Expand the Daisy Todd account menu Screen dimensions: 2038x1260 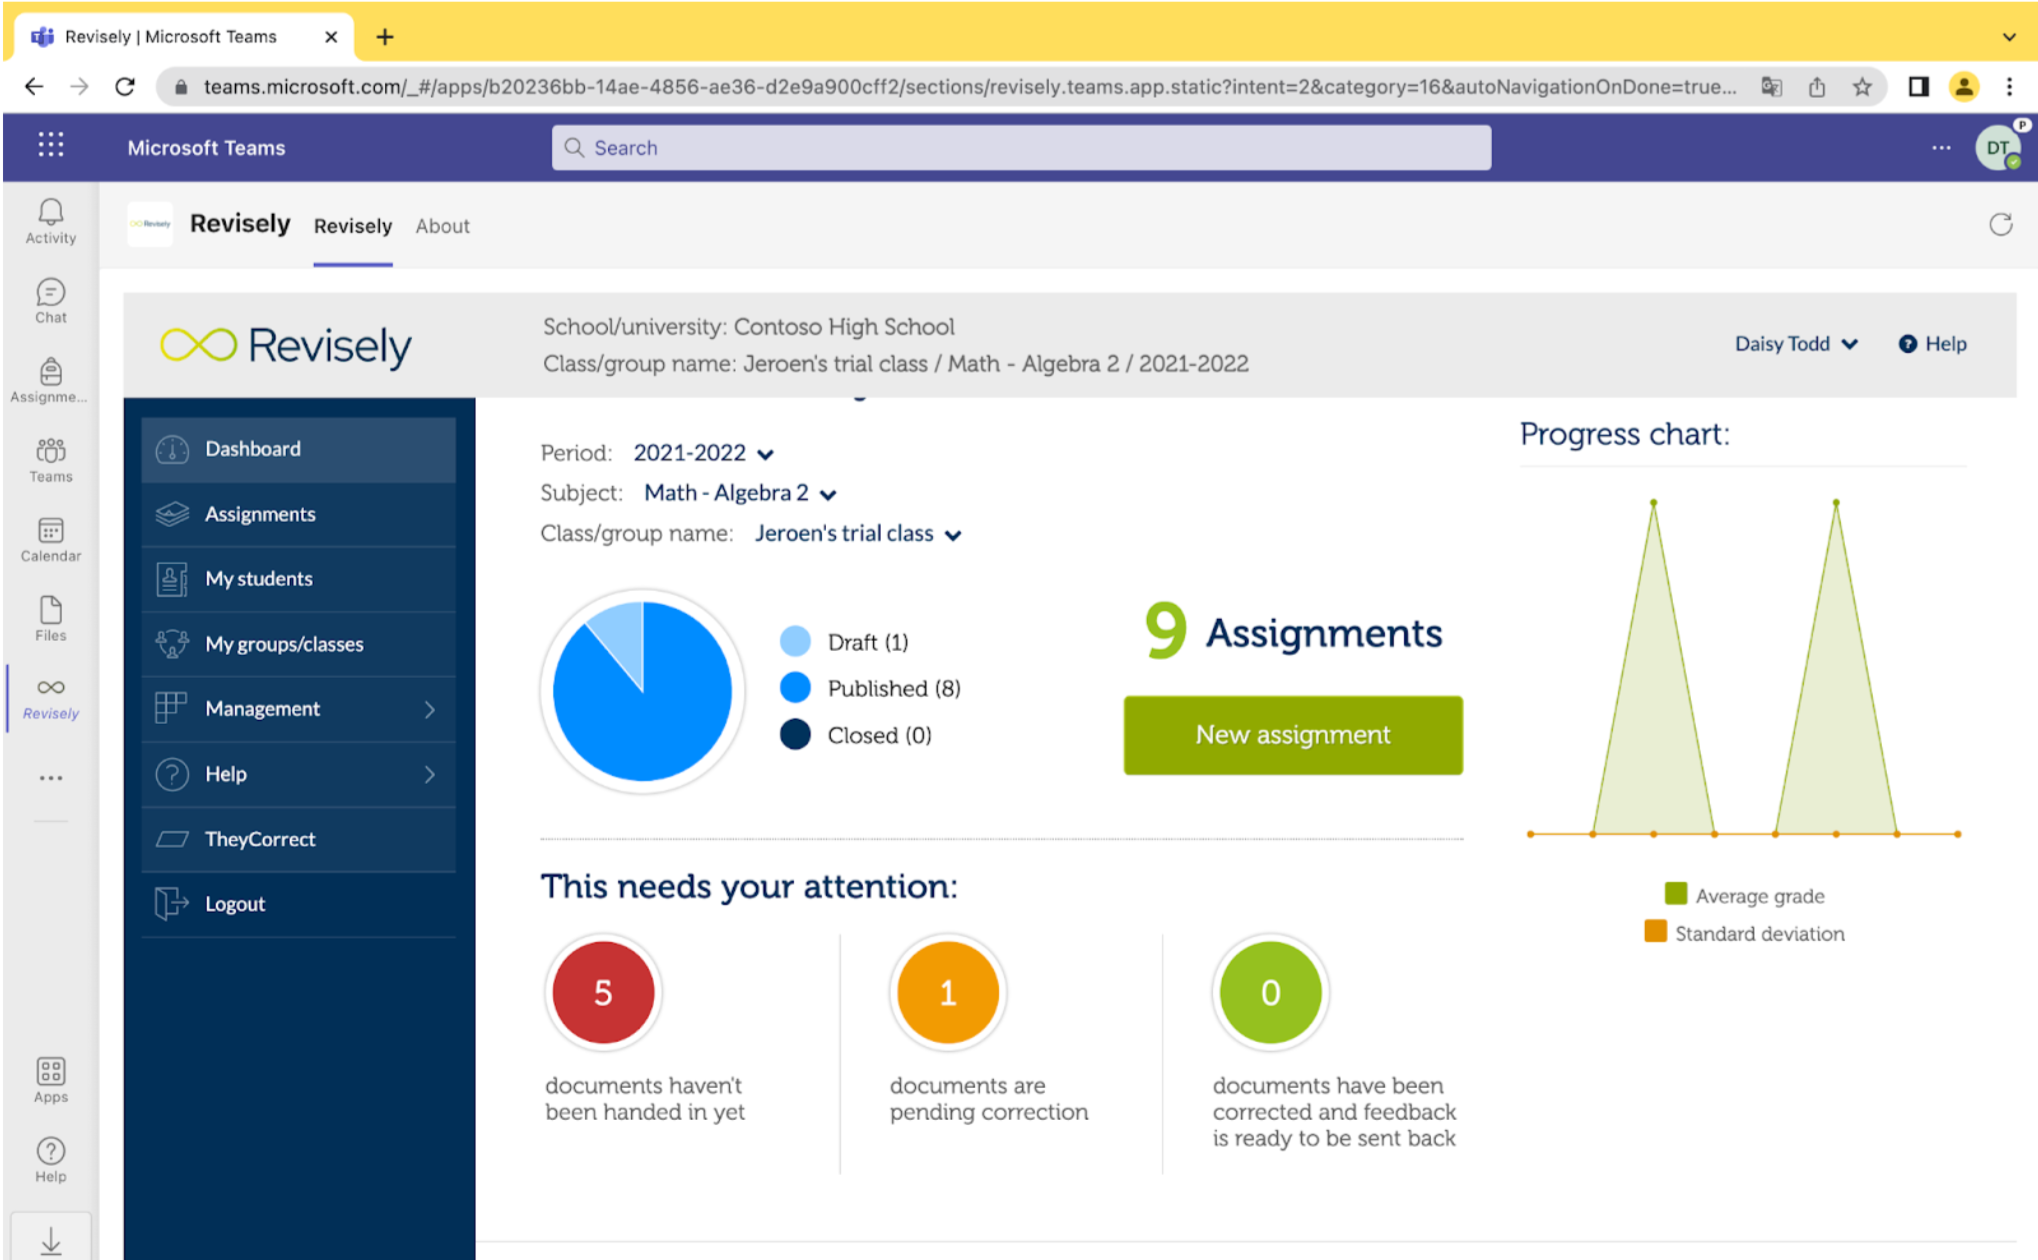1796,343
